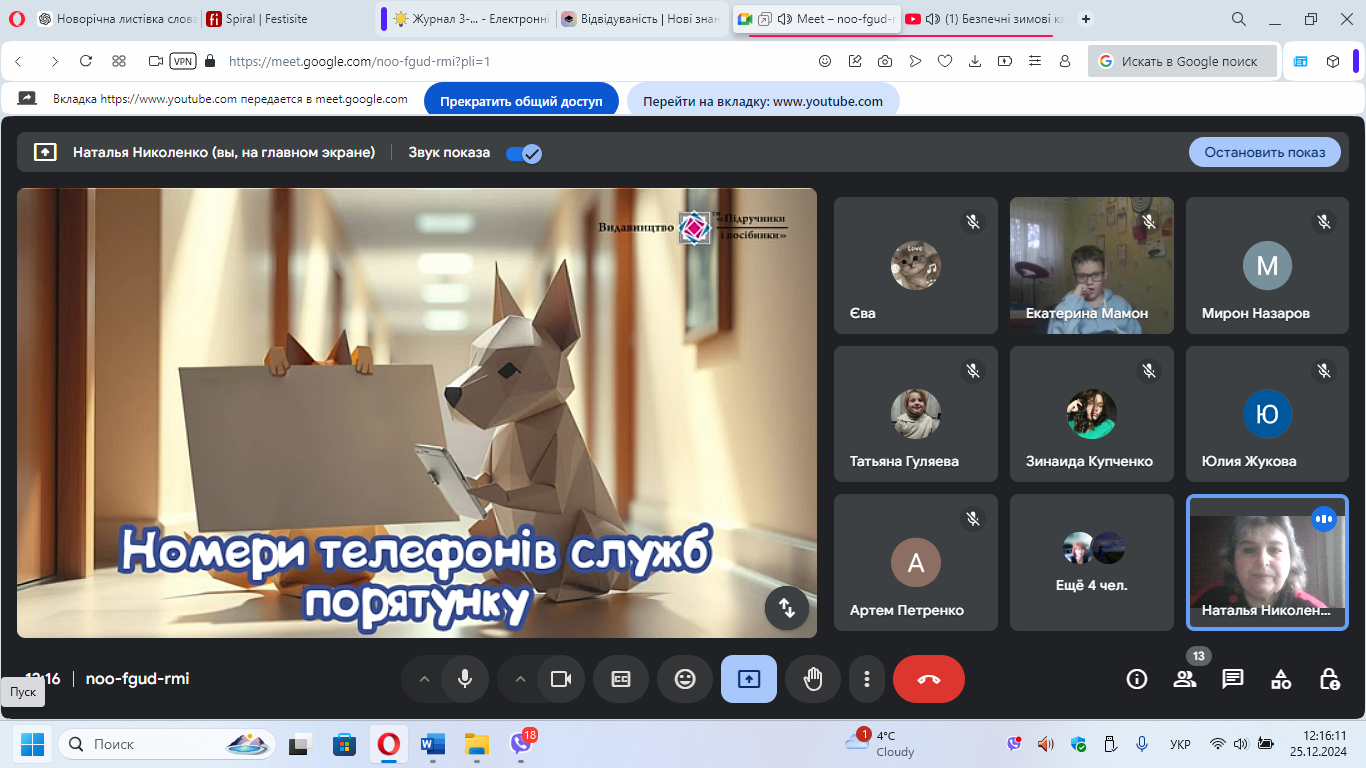Open Opera speed dial grid
Viewport: 1366px width, 768px height.
tap(119, 61)
